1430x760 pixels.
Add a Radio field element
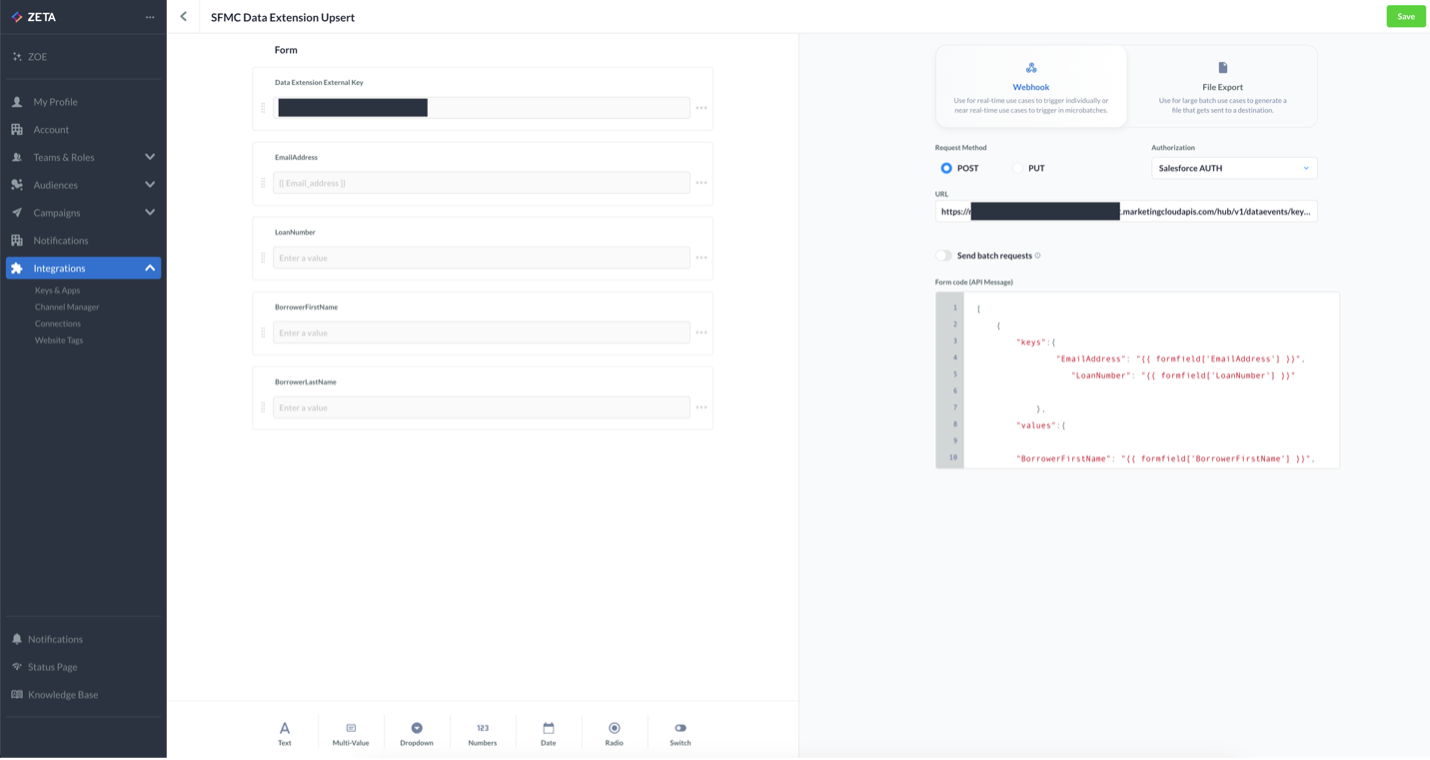coord(614,733)
